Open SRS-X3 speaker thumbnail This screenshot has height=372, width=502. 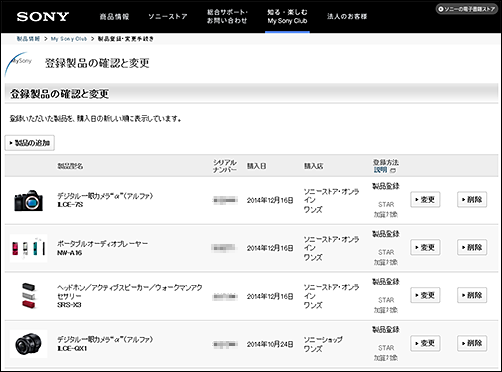(x=29, y=295)
